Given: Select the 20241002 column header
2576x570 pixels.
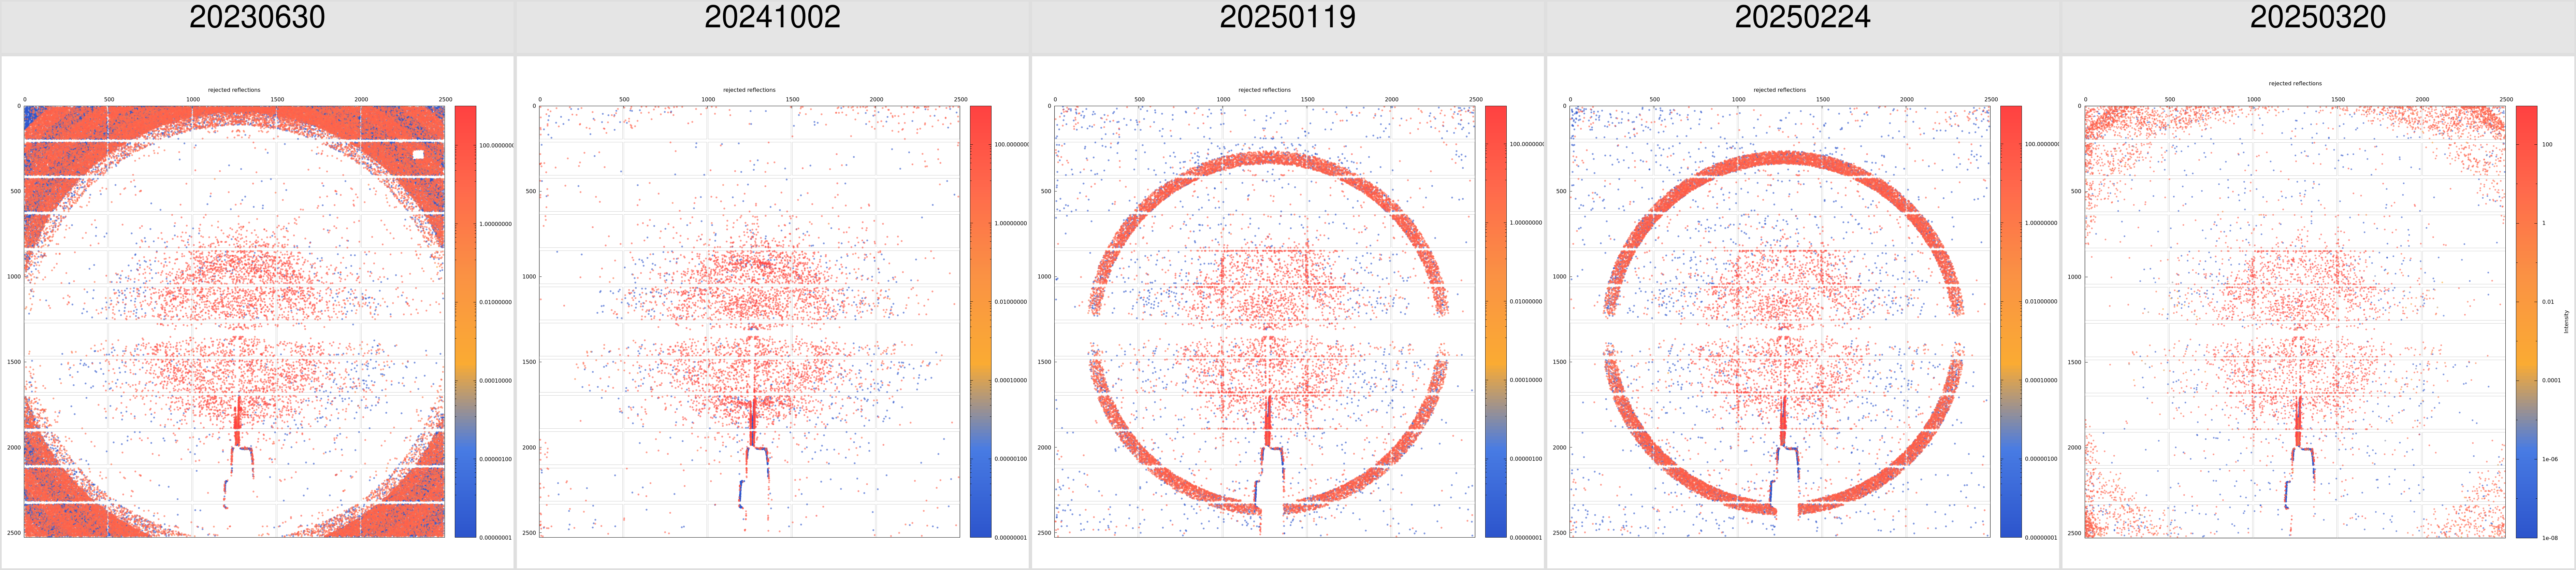Looking at the screenshot, I should [772, 17].
